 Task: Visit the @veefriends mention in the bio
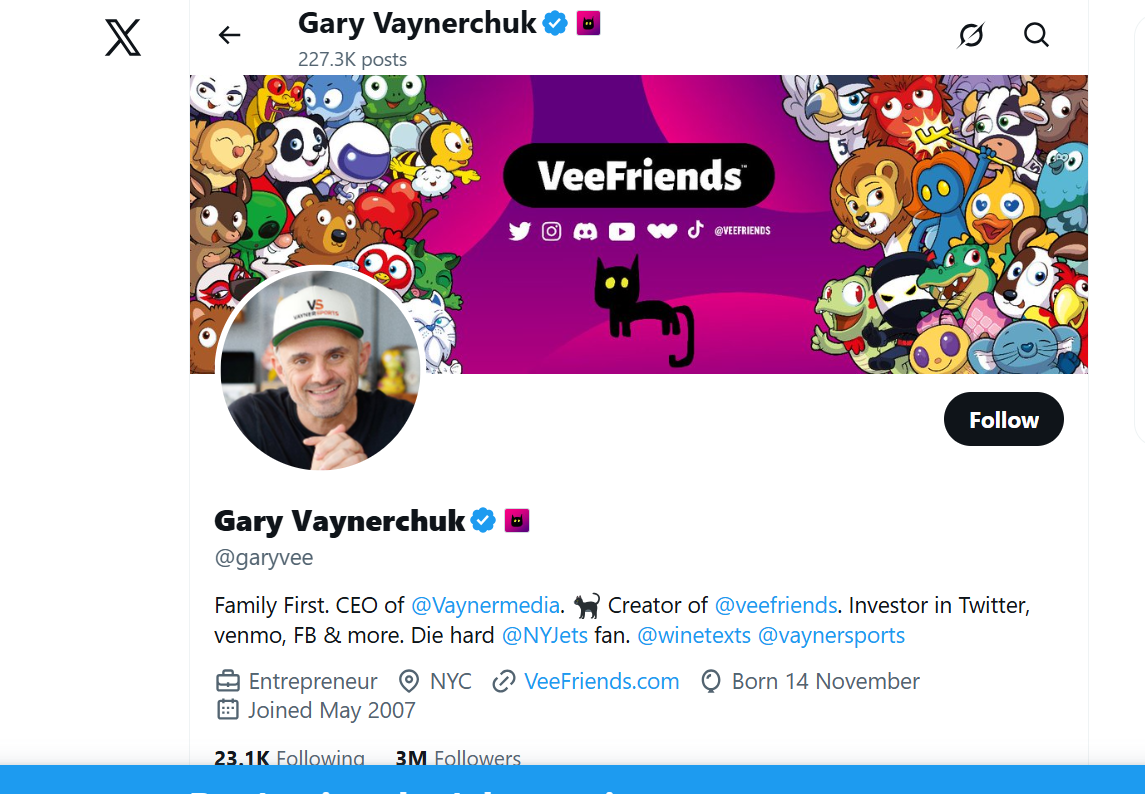click(x=776, y=605)
